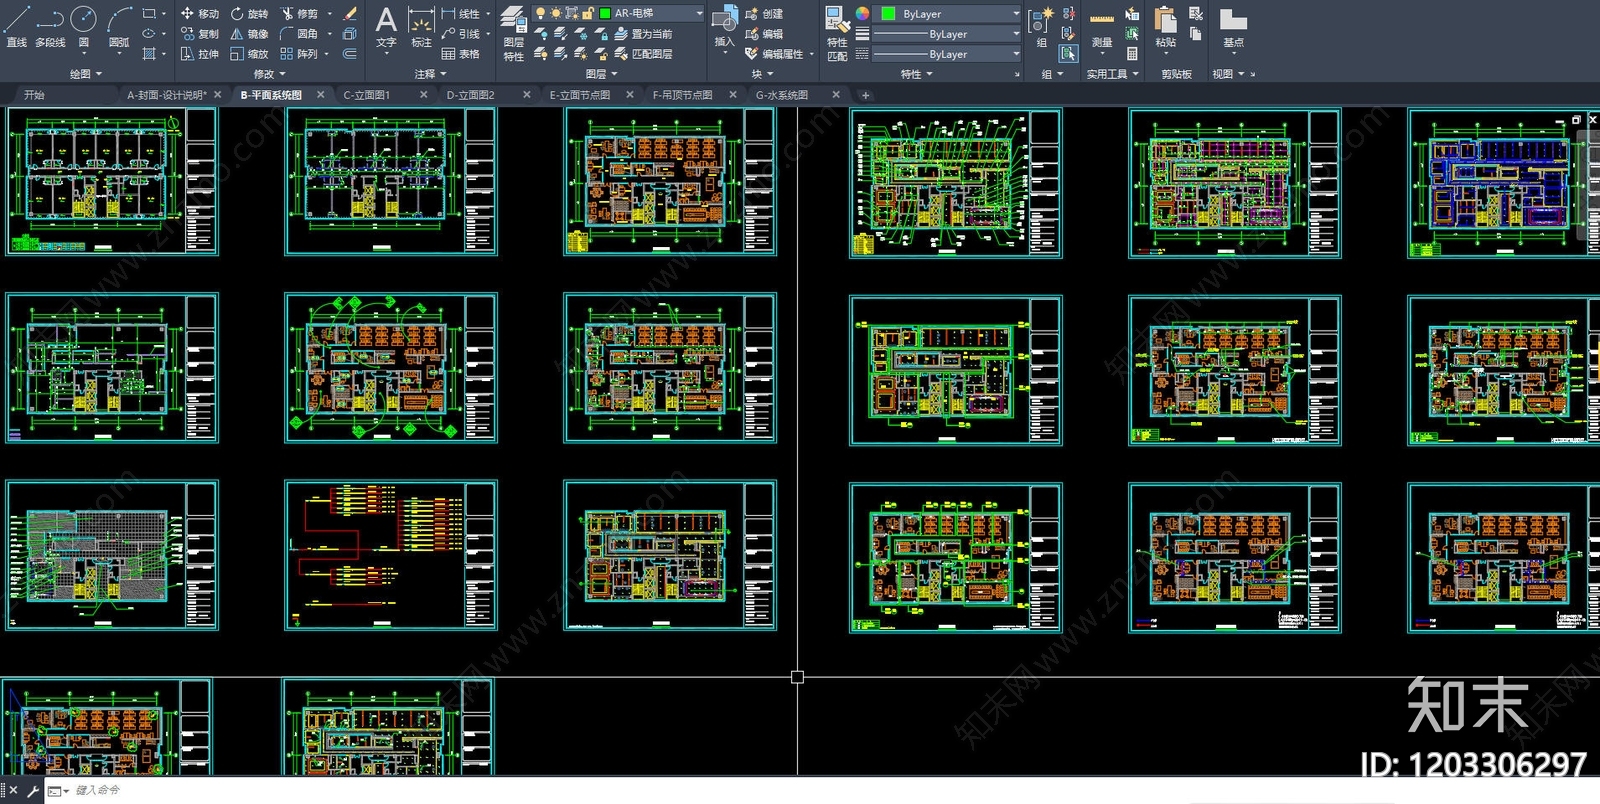
Task: Use the Trim (修剪) tool
Action: pyautogui.click(x=299, y=14)
